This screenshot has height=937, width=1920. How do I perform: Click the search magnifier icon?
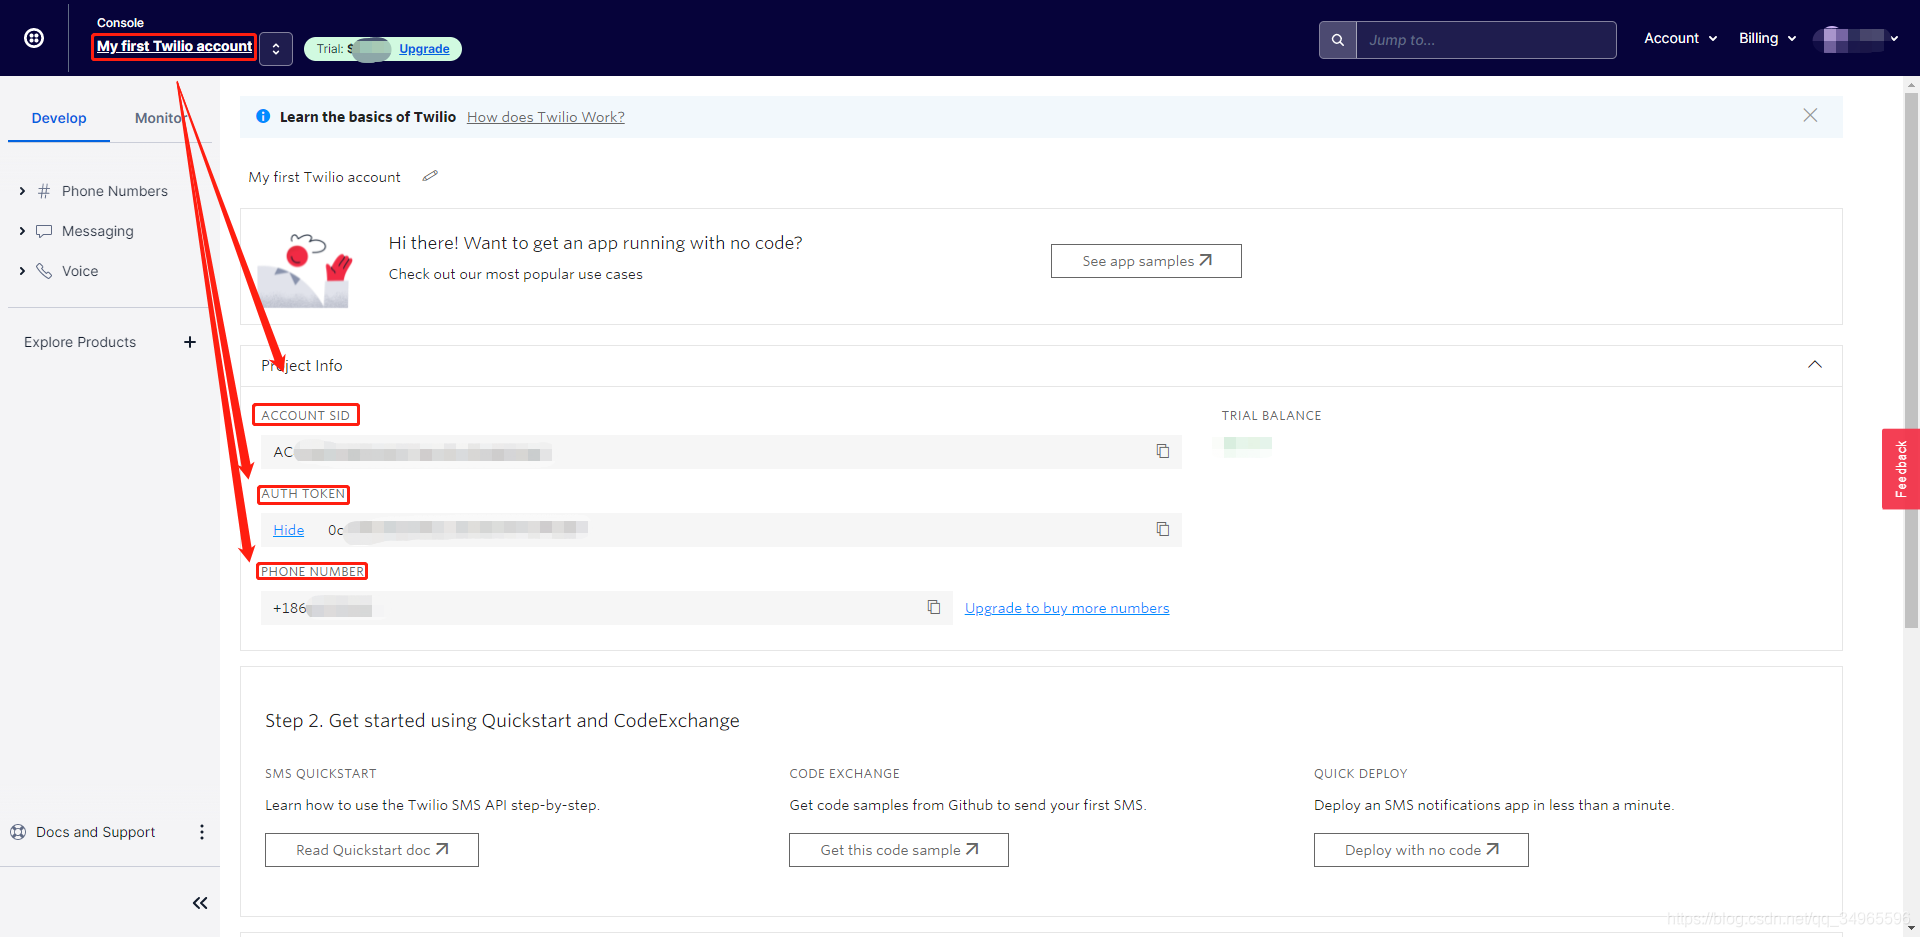pyautogui.click(x=1338, y=40)
